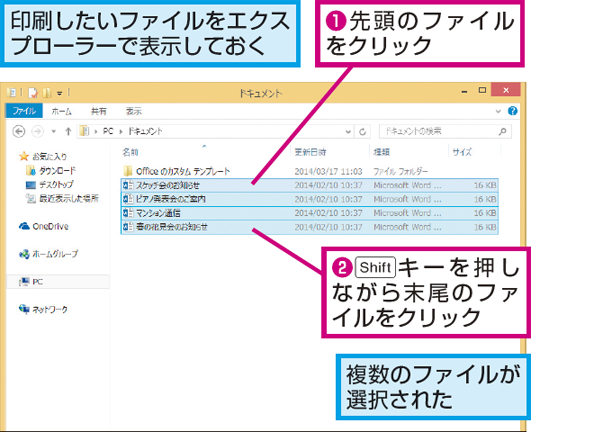
Task: Open ネットワーク in the sidebar
Action: [43, 309]
